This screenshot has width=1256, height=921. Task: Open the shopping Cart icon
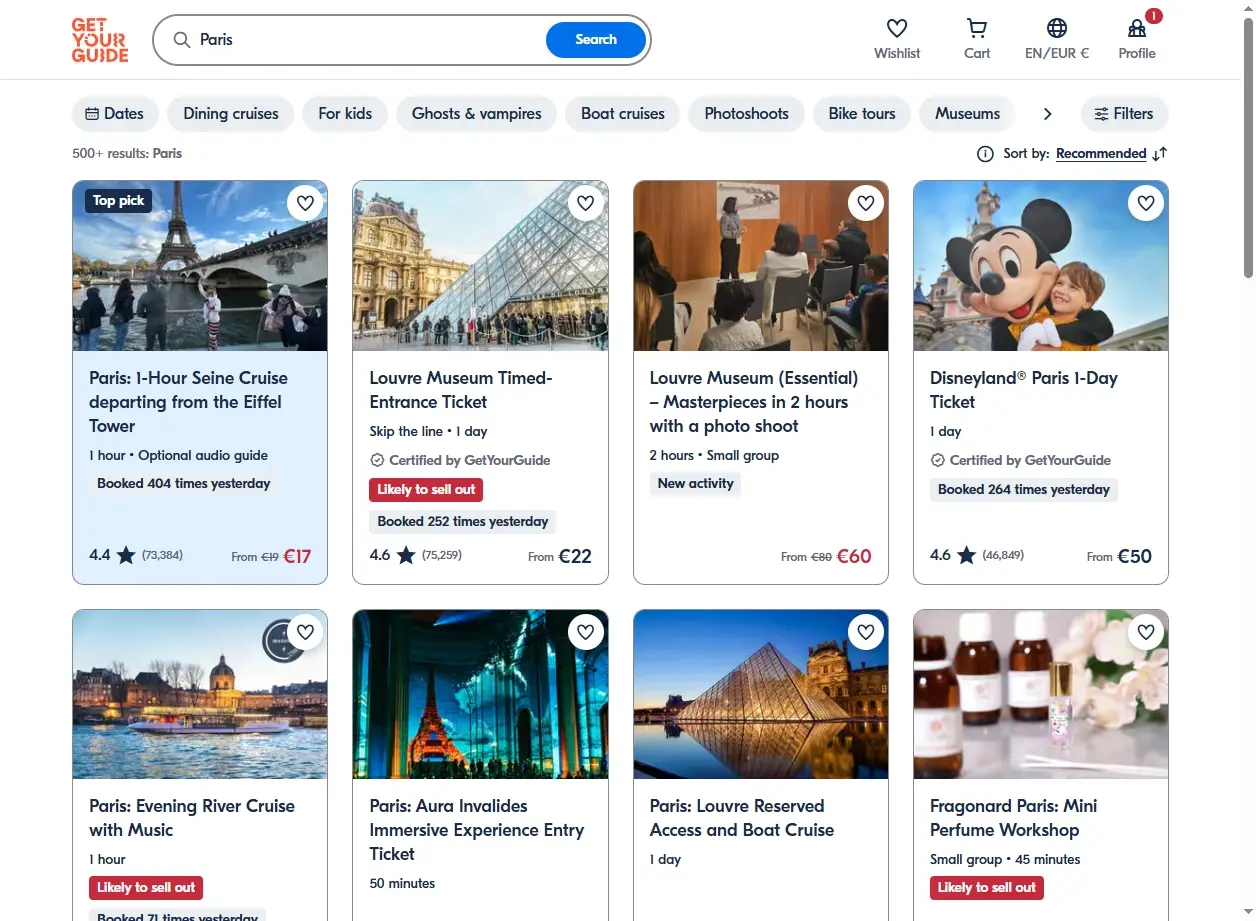pyautogui.click(x=977, y=28)
